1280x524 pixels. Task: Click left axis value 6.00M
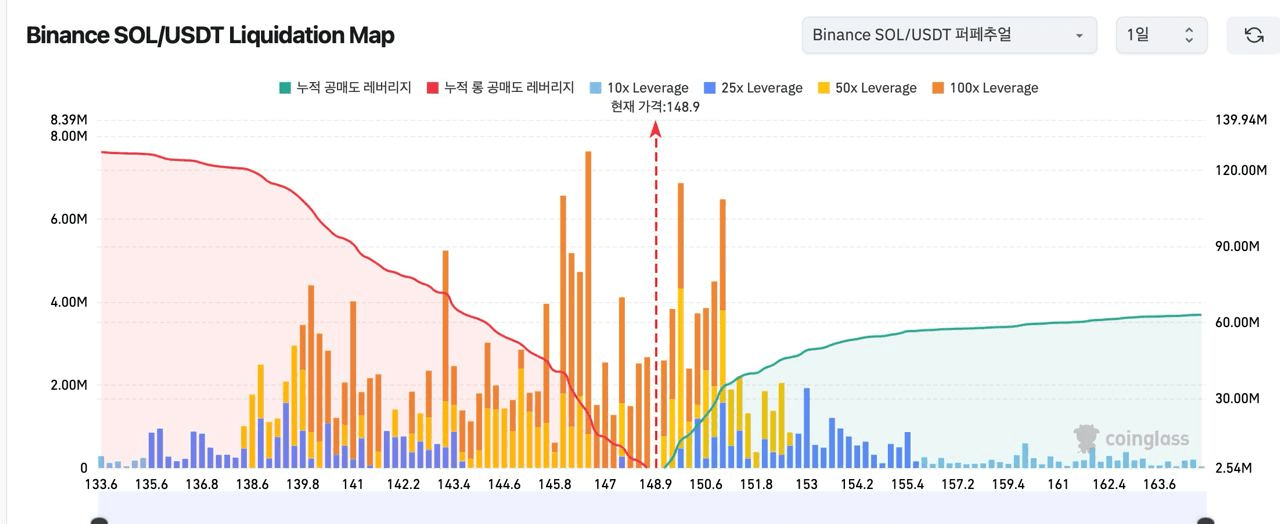69,219
